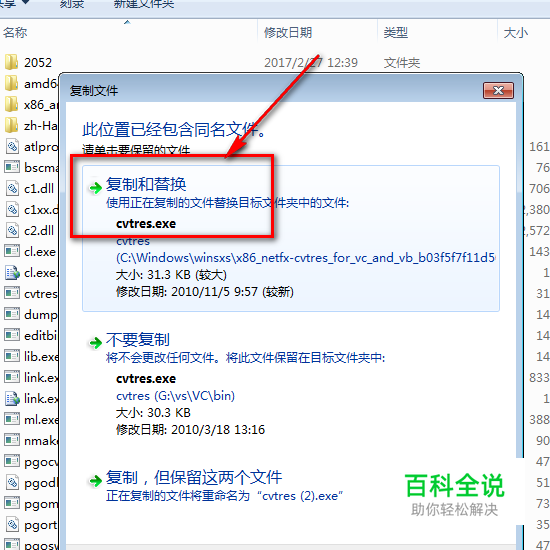Click 修改日期: 2010/3/18 13:16 text
The image size is (550, 550).
tap(190, 429)
